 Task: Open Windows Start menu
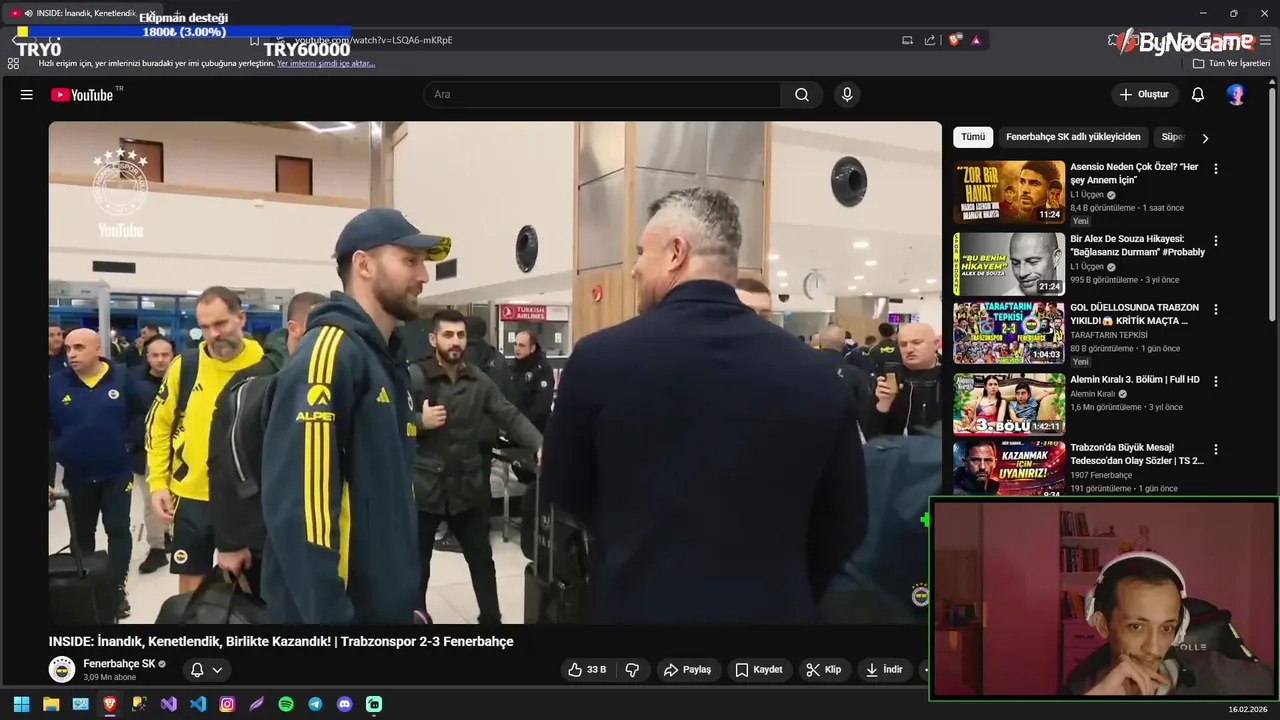pyautogui.click(x=21, y=704)
